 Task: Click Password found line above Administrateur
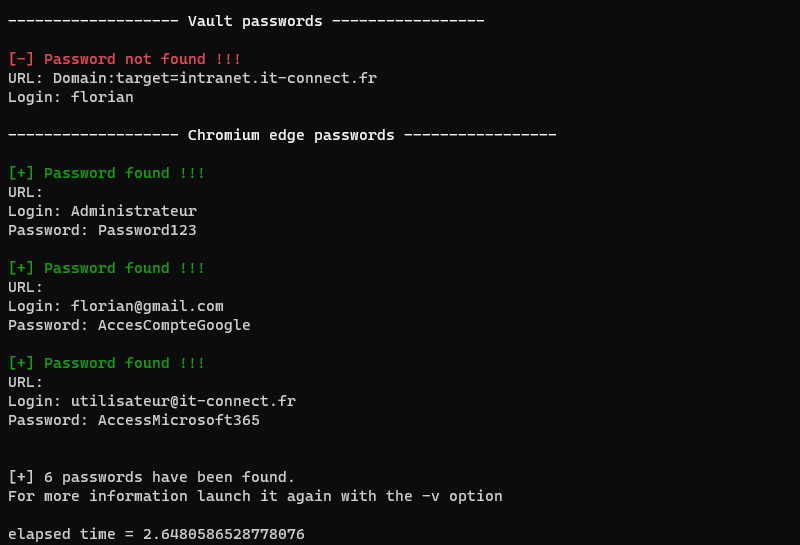[x=107, y=173]
